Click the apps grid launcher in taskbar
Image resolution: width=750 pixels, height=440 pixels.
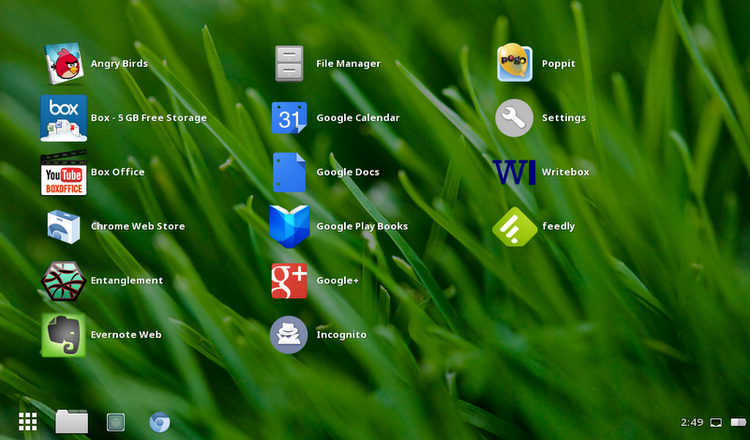tap(28, 422)
